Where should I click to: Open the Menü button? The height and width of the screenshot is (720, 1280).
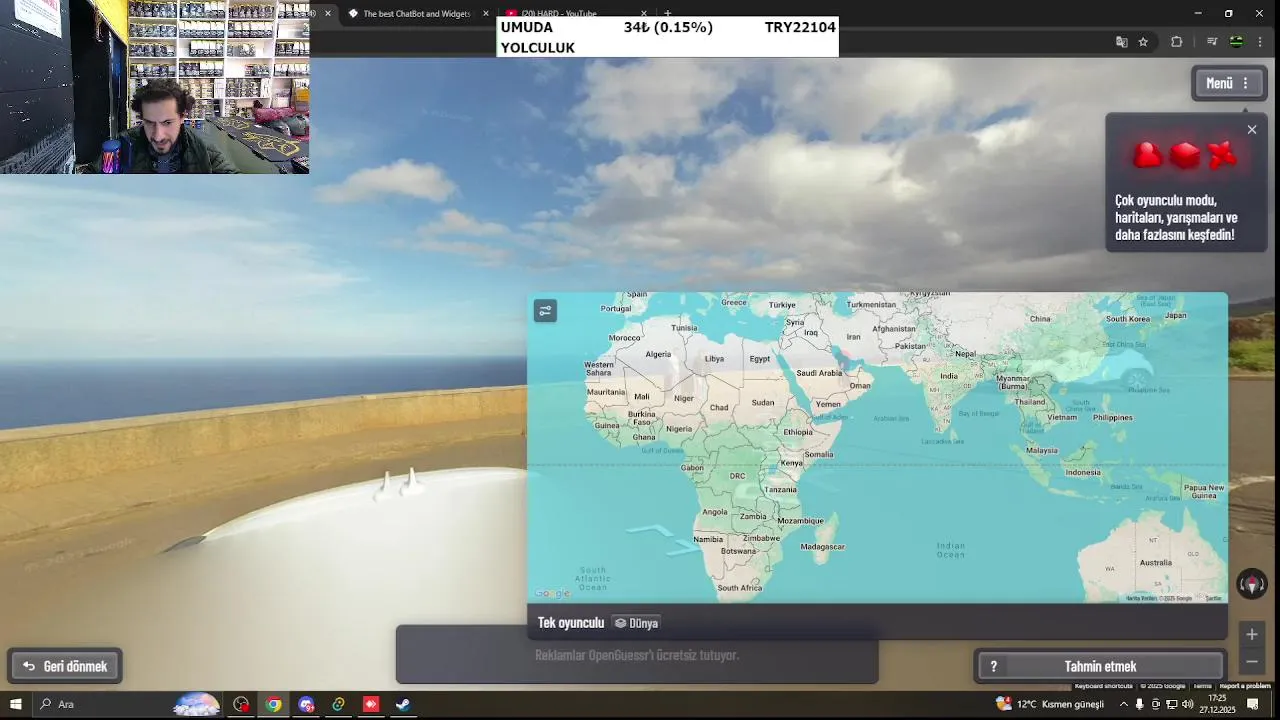(x=1229, y=83)
